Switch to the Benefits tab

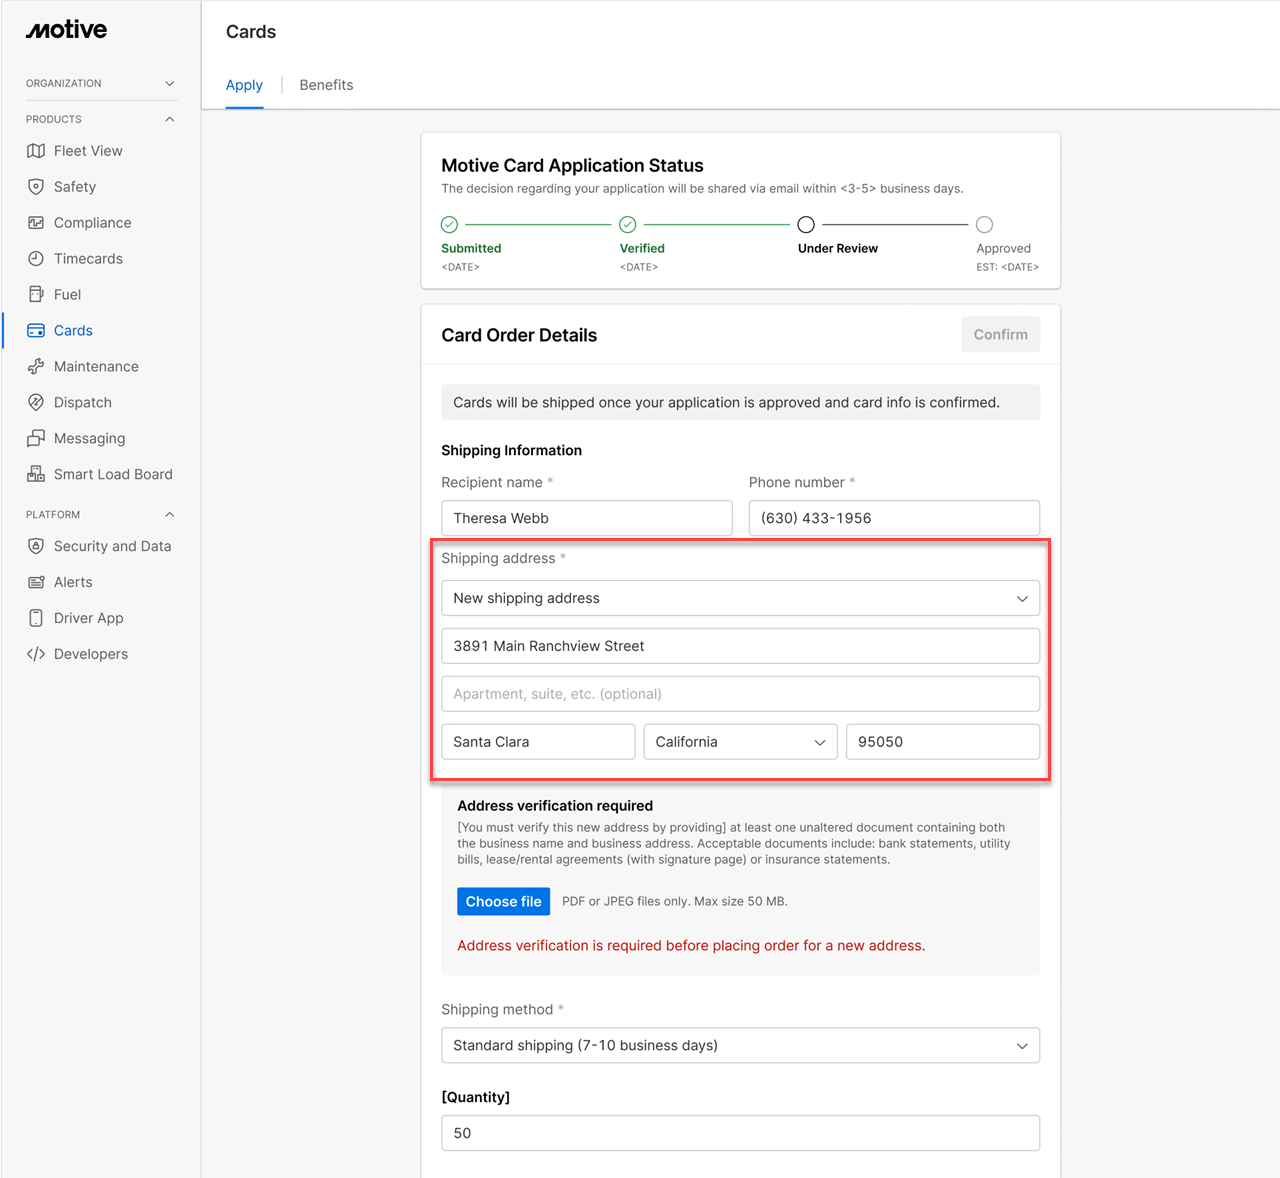tap(326, 85)
